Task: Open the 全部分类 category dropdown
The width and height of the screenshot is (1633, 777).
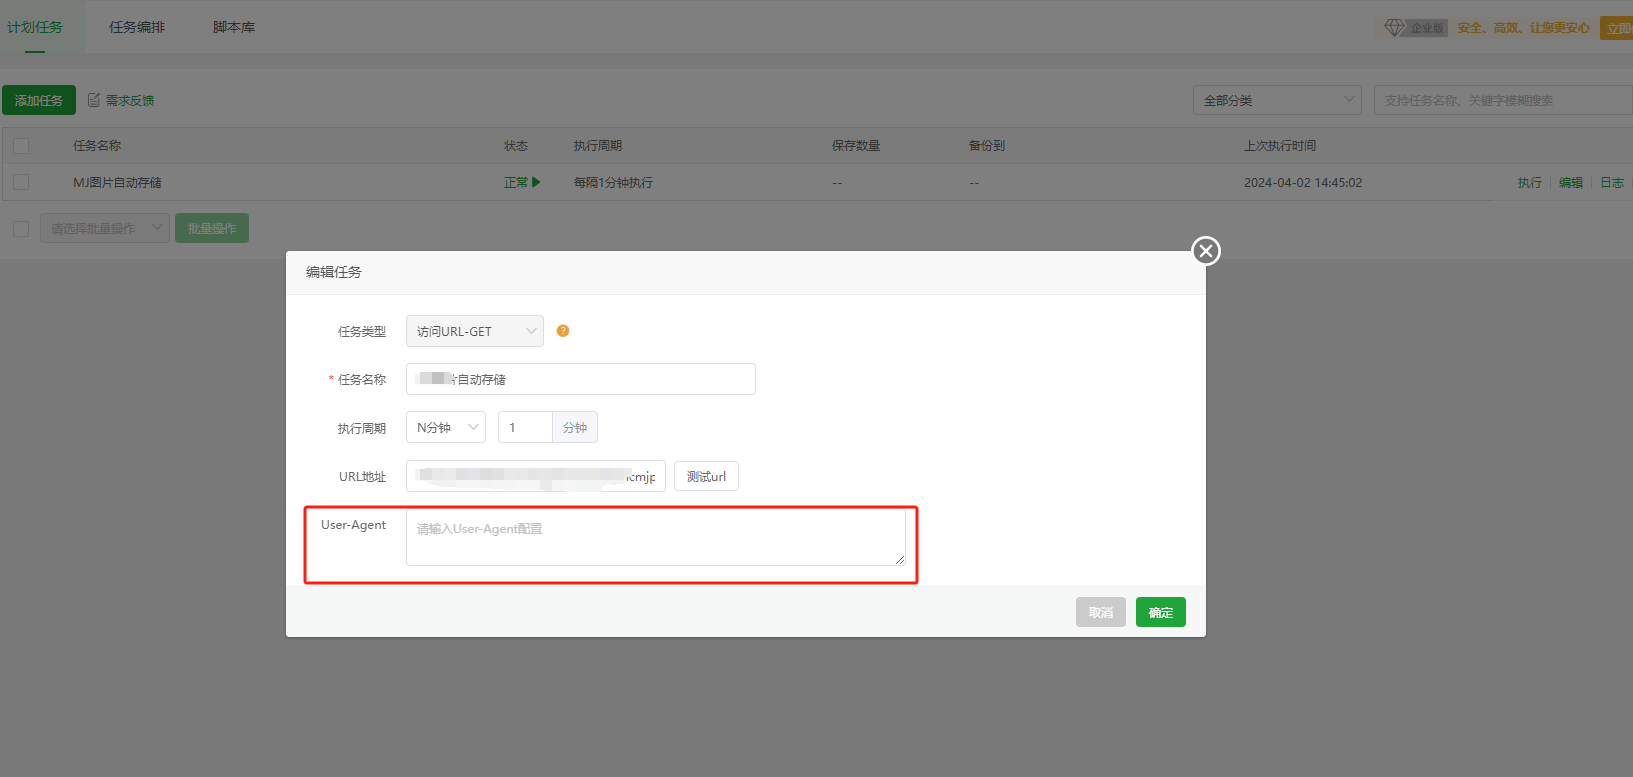Action: click(1277, 100)
